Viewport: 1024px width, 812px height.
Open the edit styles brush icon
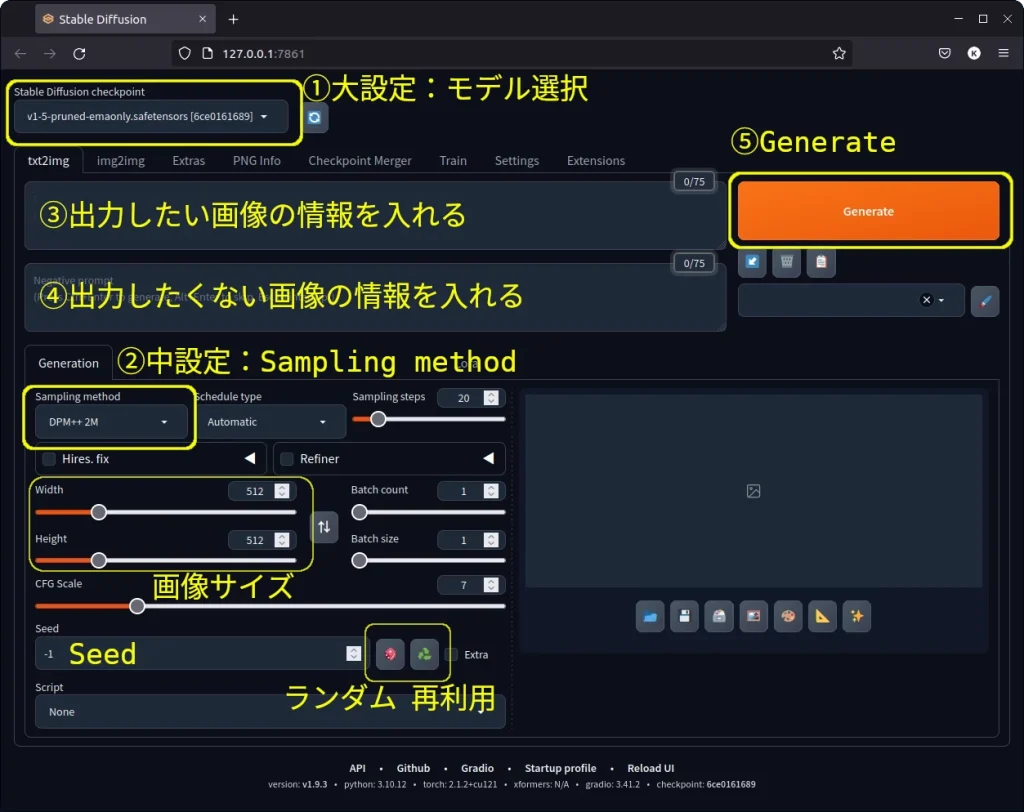(x=985, y=301)
